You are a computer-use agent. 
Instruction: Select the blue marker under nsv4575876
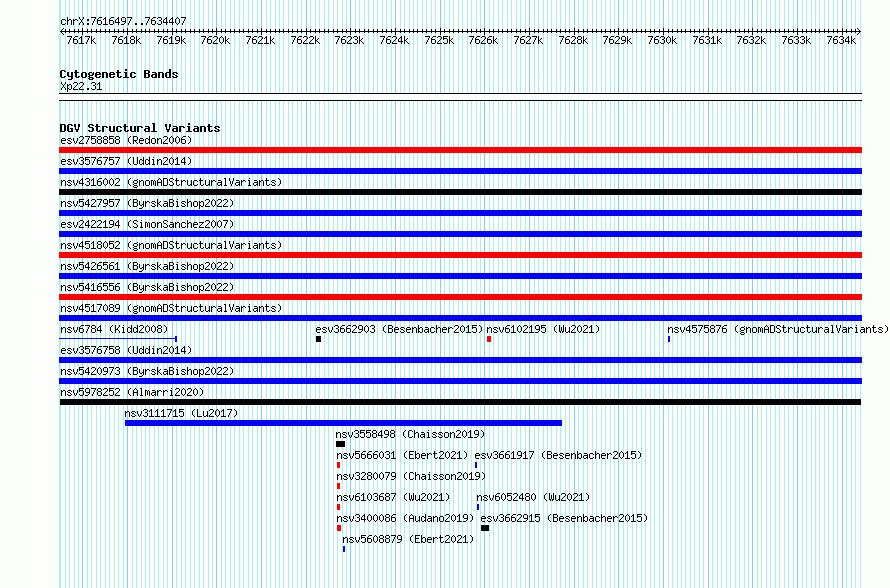point(669,339)
